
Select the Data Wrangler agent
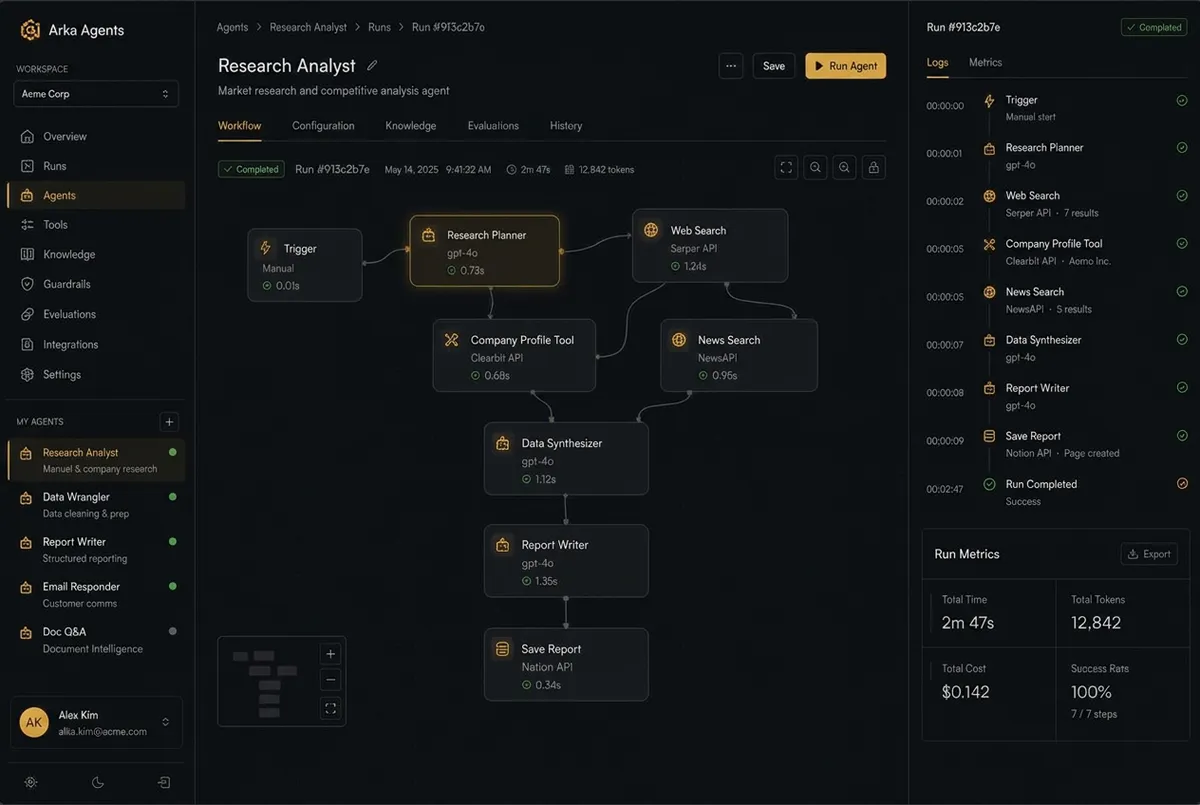point(96,505)
